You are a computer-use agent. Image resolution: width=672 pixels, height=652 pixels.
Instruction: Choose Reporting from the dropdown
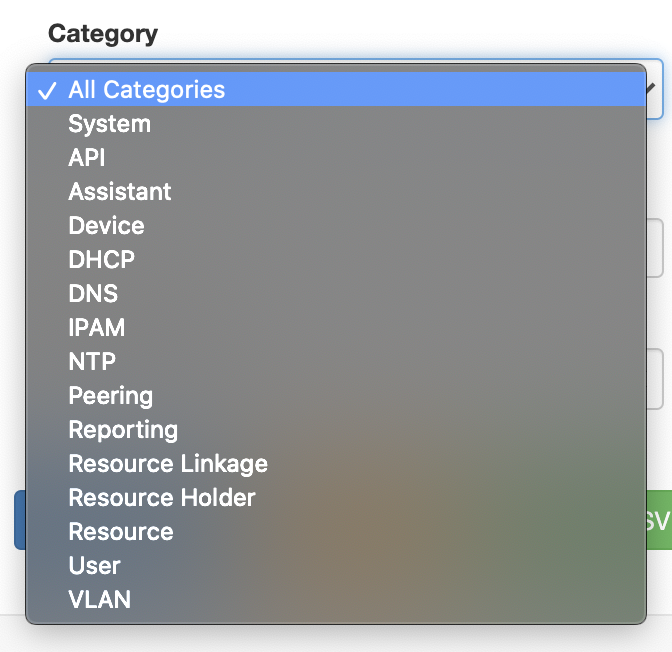pyautogui.click(x=123, y=430)
